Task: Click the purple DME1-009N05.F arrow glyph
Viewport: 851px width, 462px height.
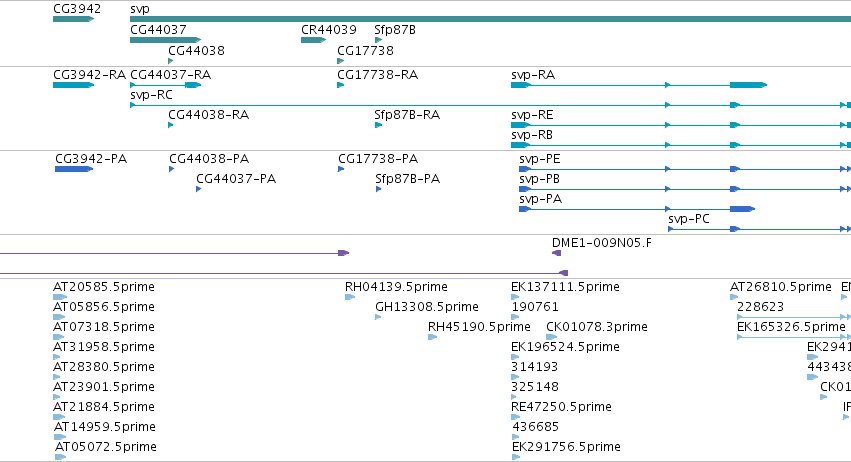Action: (x=556, y=254)
